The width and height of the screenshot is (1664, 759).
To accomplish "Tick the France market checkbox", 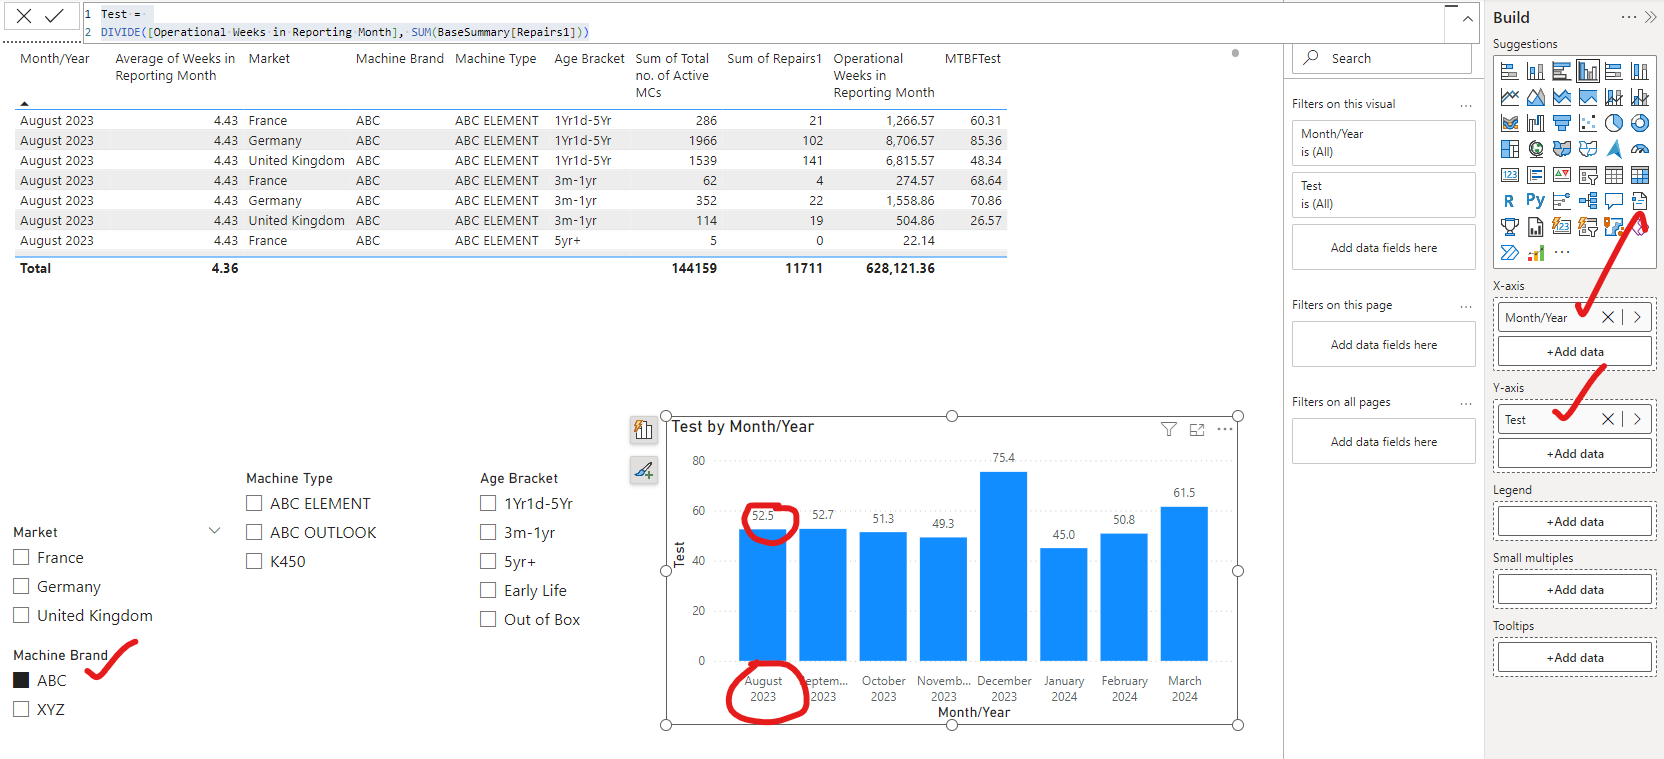I will pyautogui.click(x=21, y=557).
